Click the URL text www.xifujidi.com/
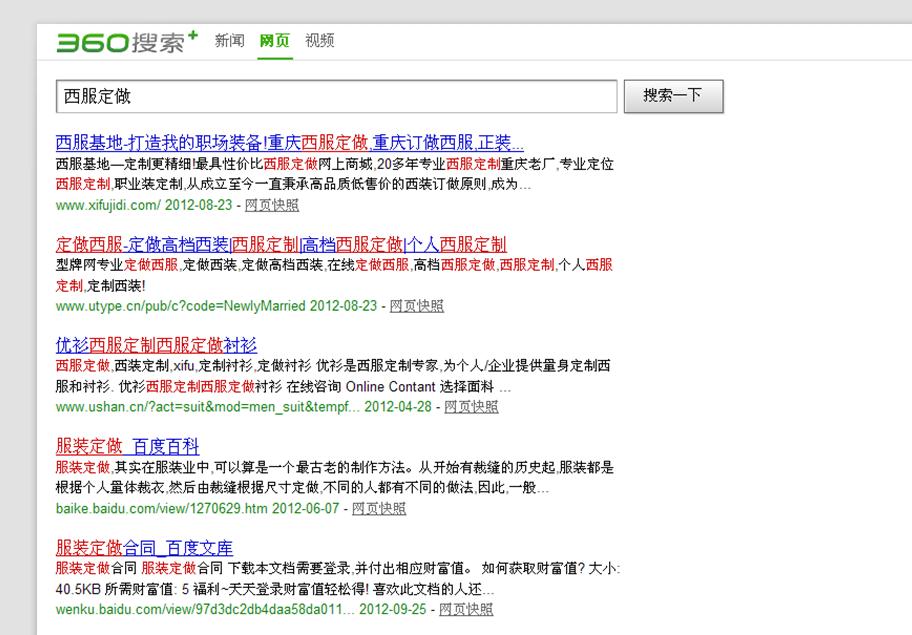912x635 pixels. pos(108,205)
